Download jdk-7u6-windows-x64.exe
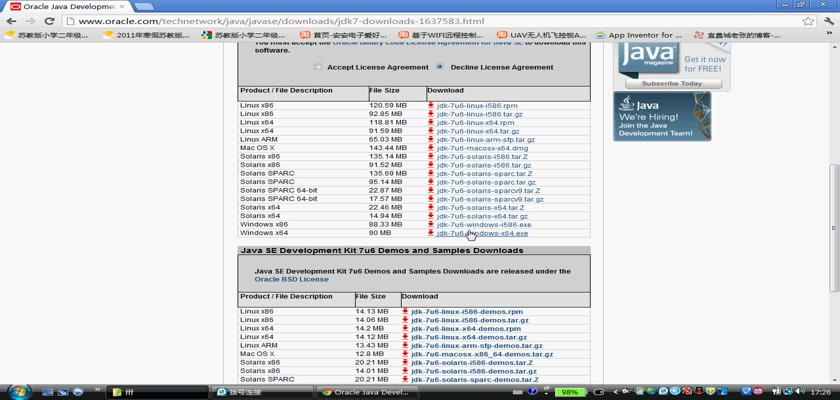The height and width of the screenshot is (400, 840). point(482,233)
